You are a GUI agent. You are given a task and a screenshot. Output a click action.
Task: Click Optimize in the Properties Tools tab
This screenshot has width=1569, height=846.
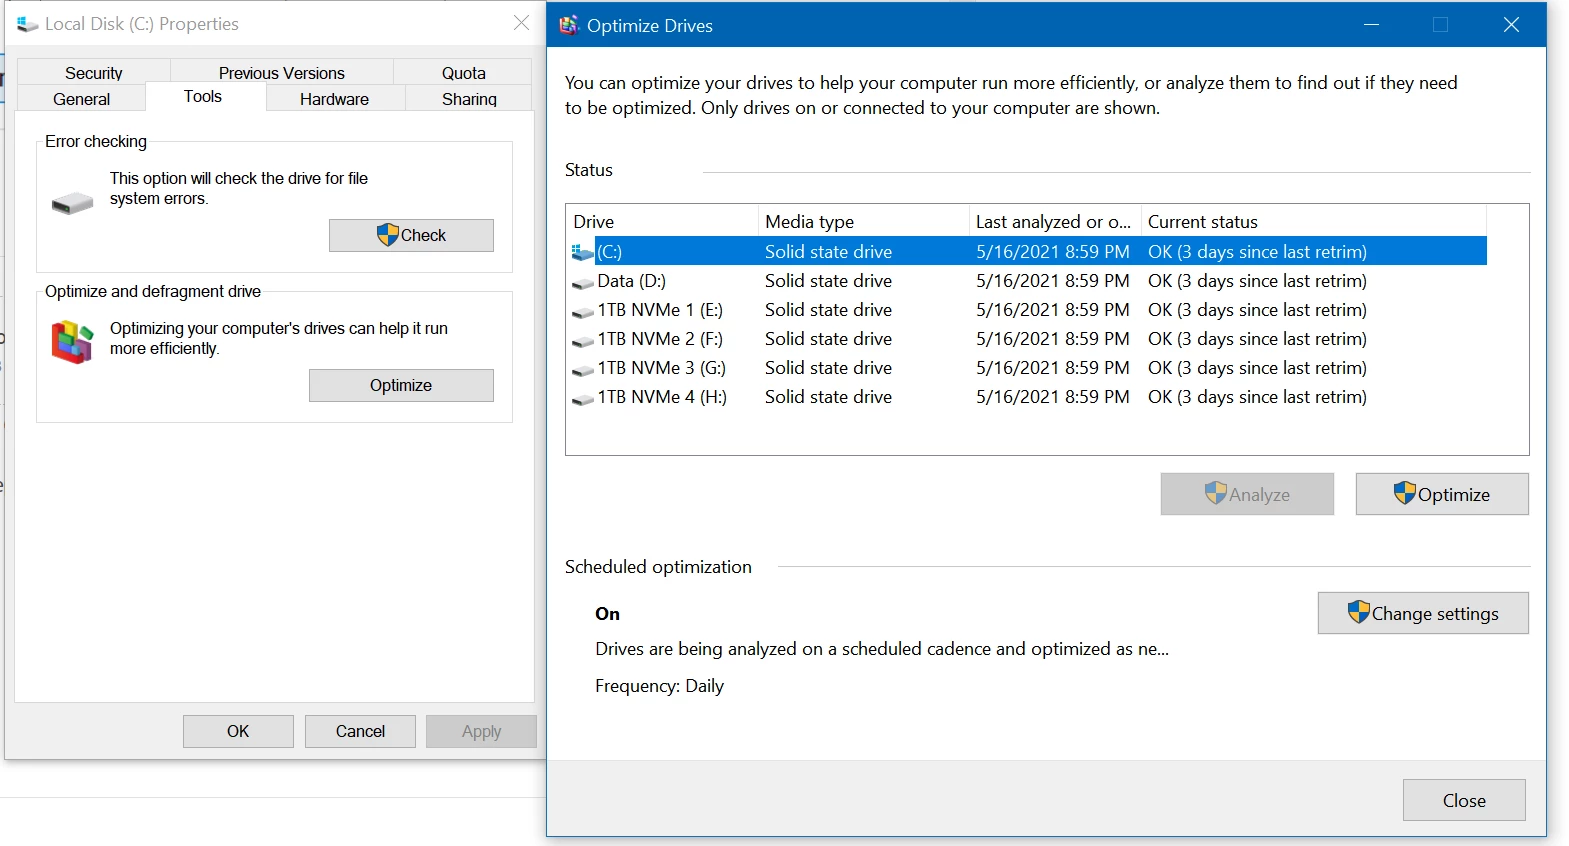(401, 385)
